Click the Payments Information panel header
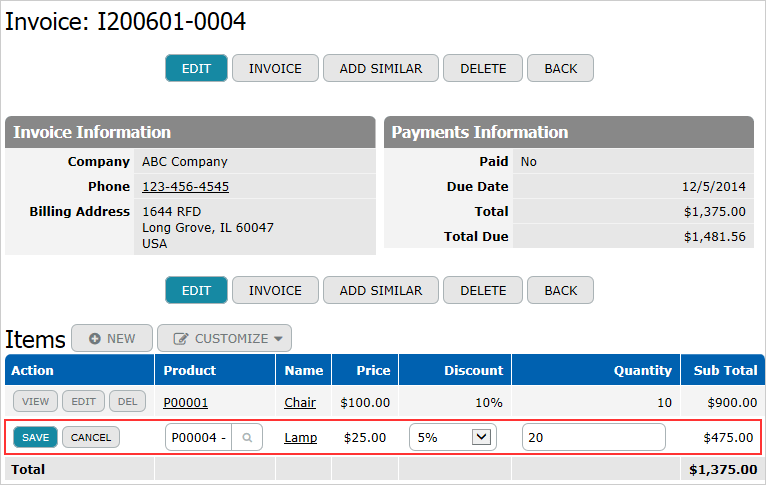The height and width of the screenshot is (485, 766). click(569, 132)
